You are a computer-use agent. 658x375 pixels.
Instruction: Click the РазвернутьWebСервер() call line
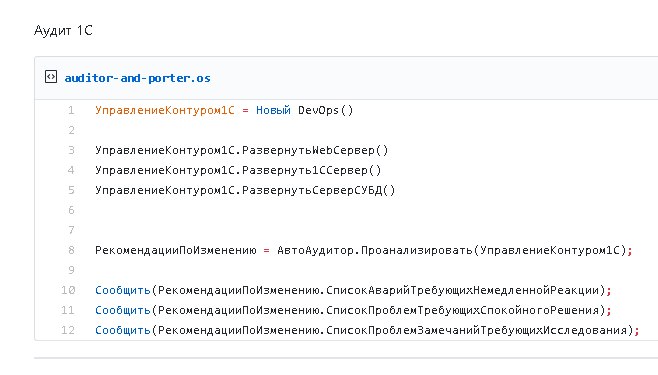coord(242,150)
